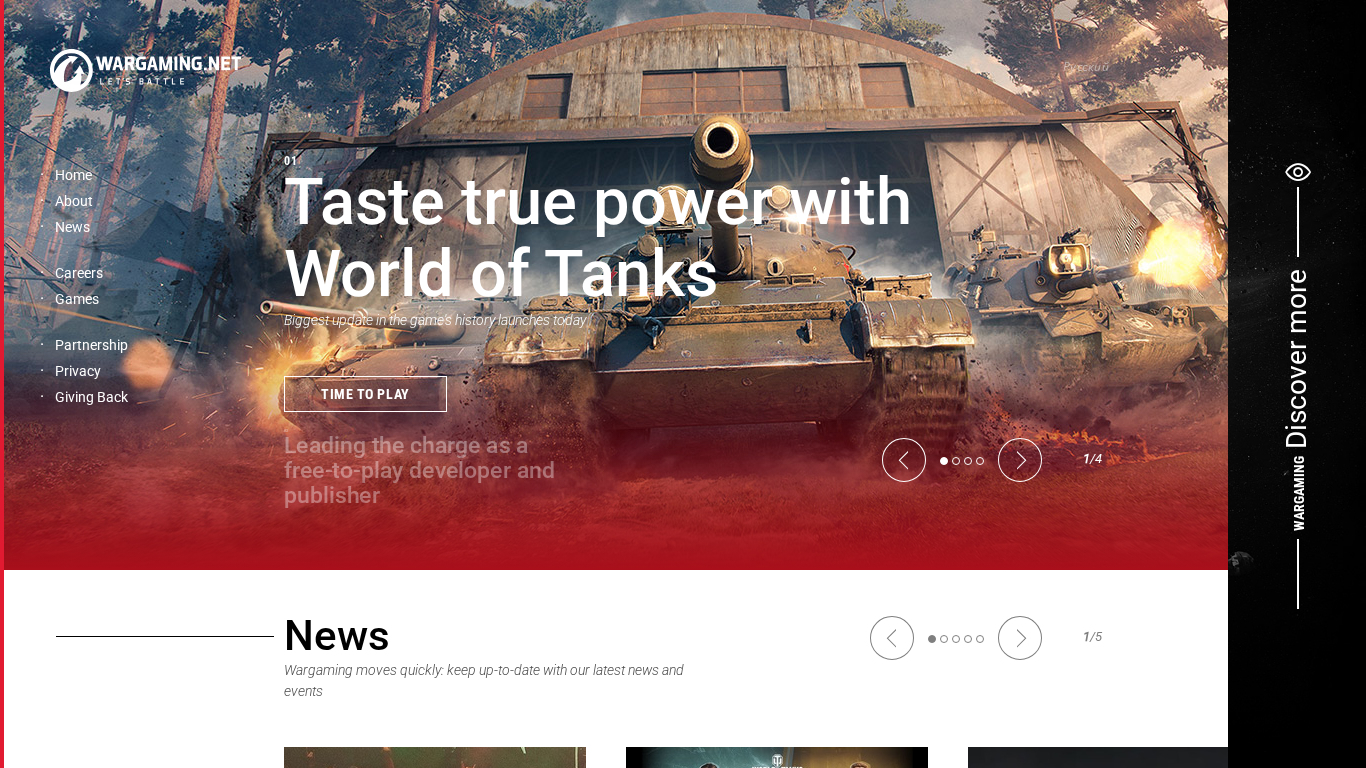Open the middle news article thumbnail
Screen dimensions: 1366x768
(776, 757)
